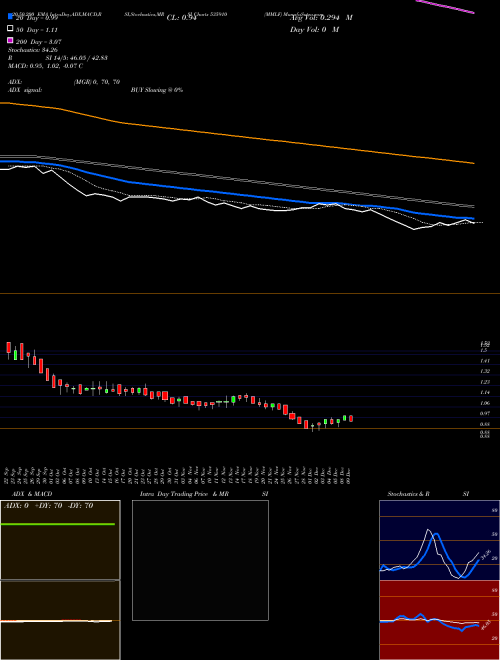Click the last red candlestick on the price chart
The width and height of the screenshot is (500, 660).
351,418
